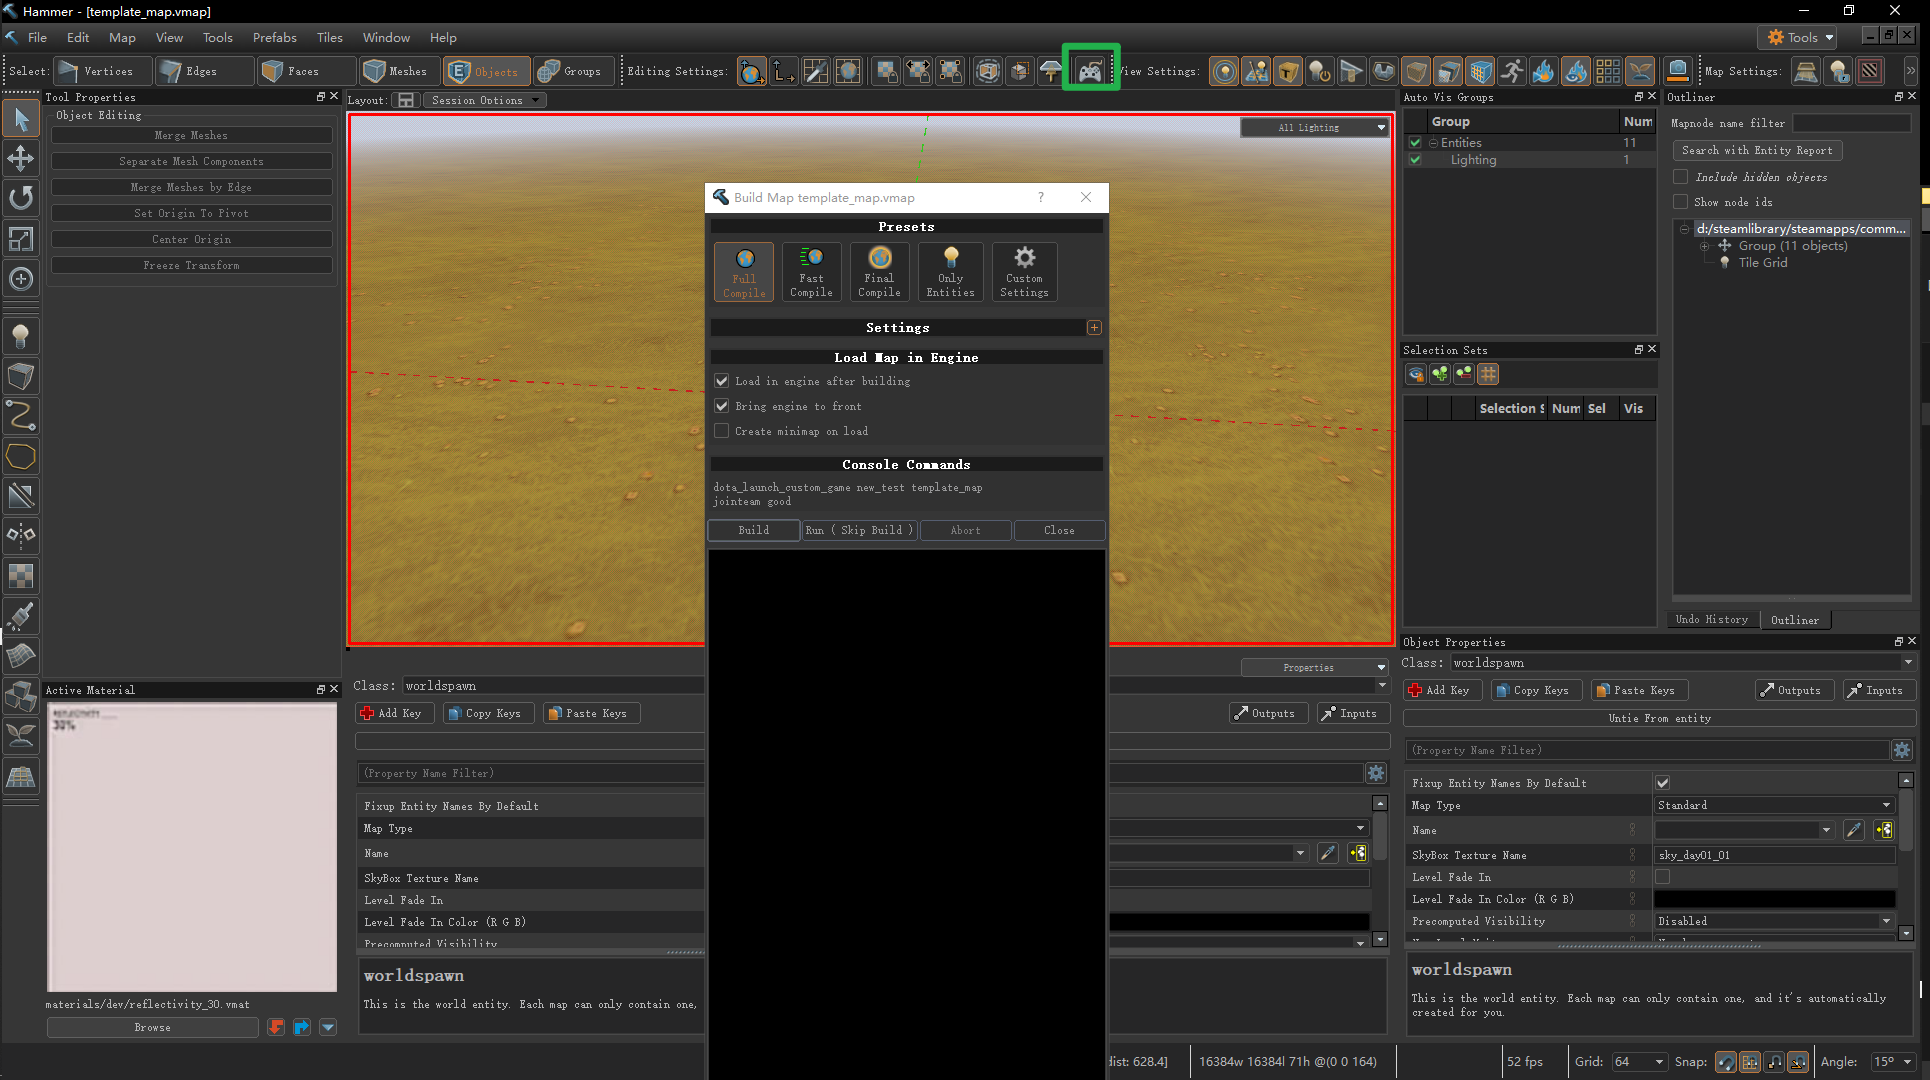The height and width of the screenshot is (1080, 1930).
Task: Select the Translate move tool
Action: point(21,158)
